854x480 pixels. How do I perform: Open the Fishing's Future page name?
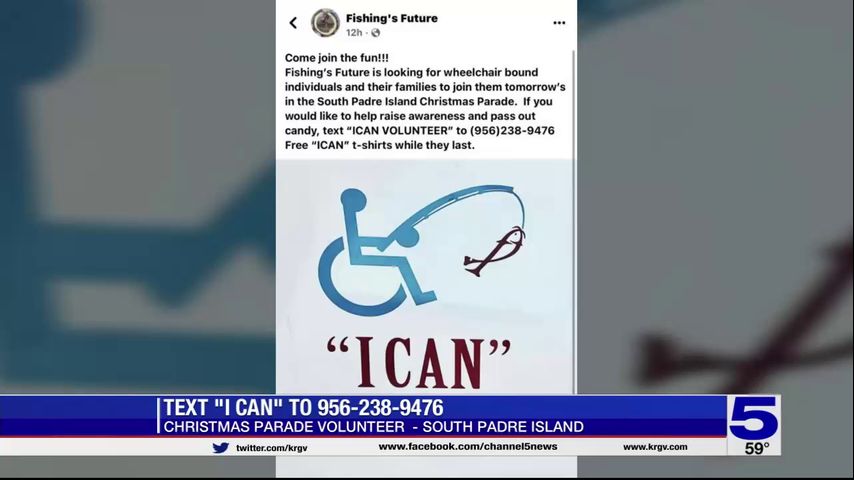coord(392,18)
